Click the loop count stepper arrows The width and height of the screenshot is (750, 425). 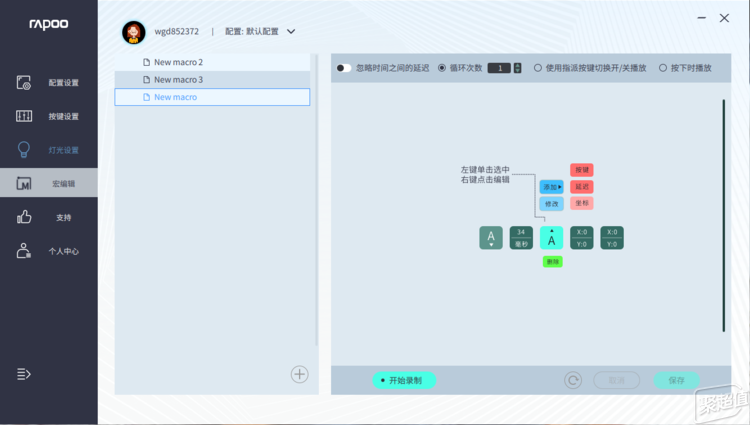pos(517,68)
